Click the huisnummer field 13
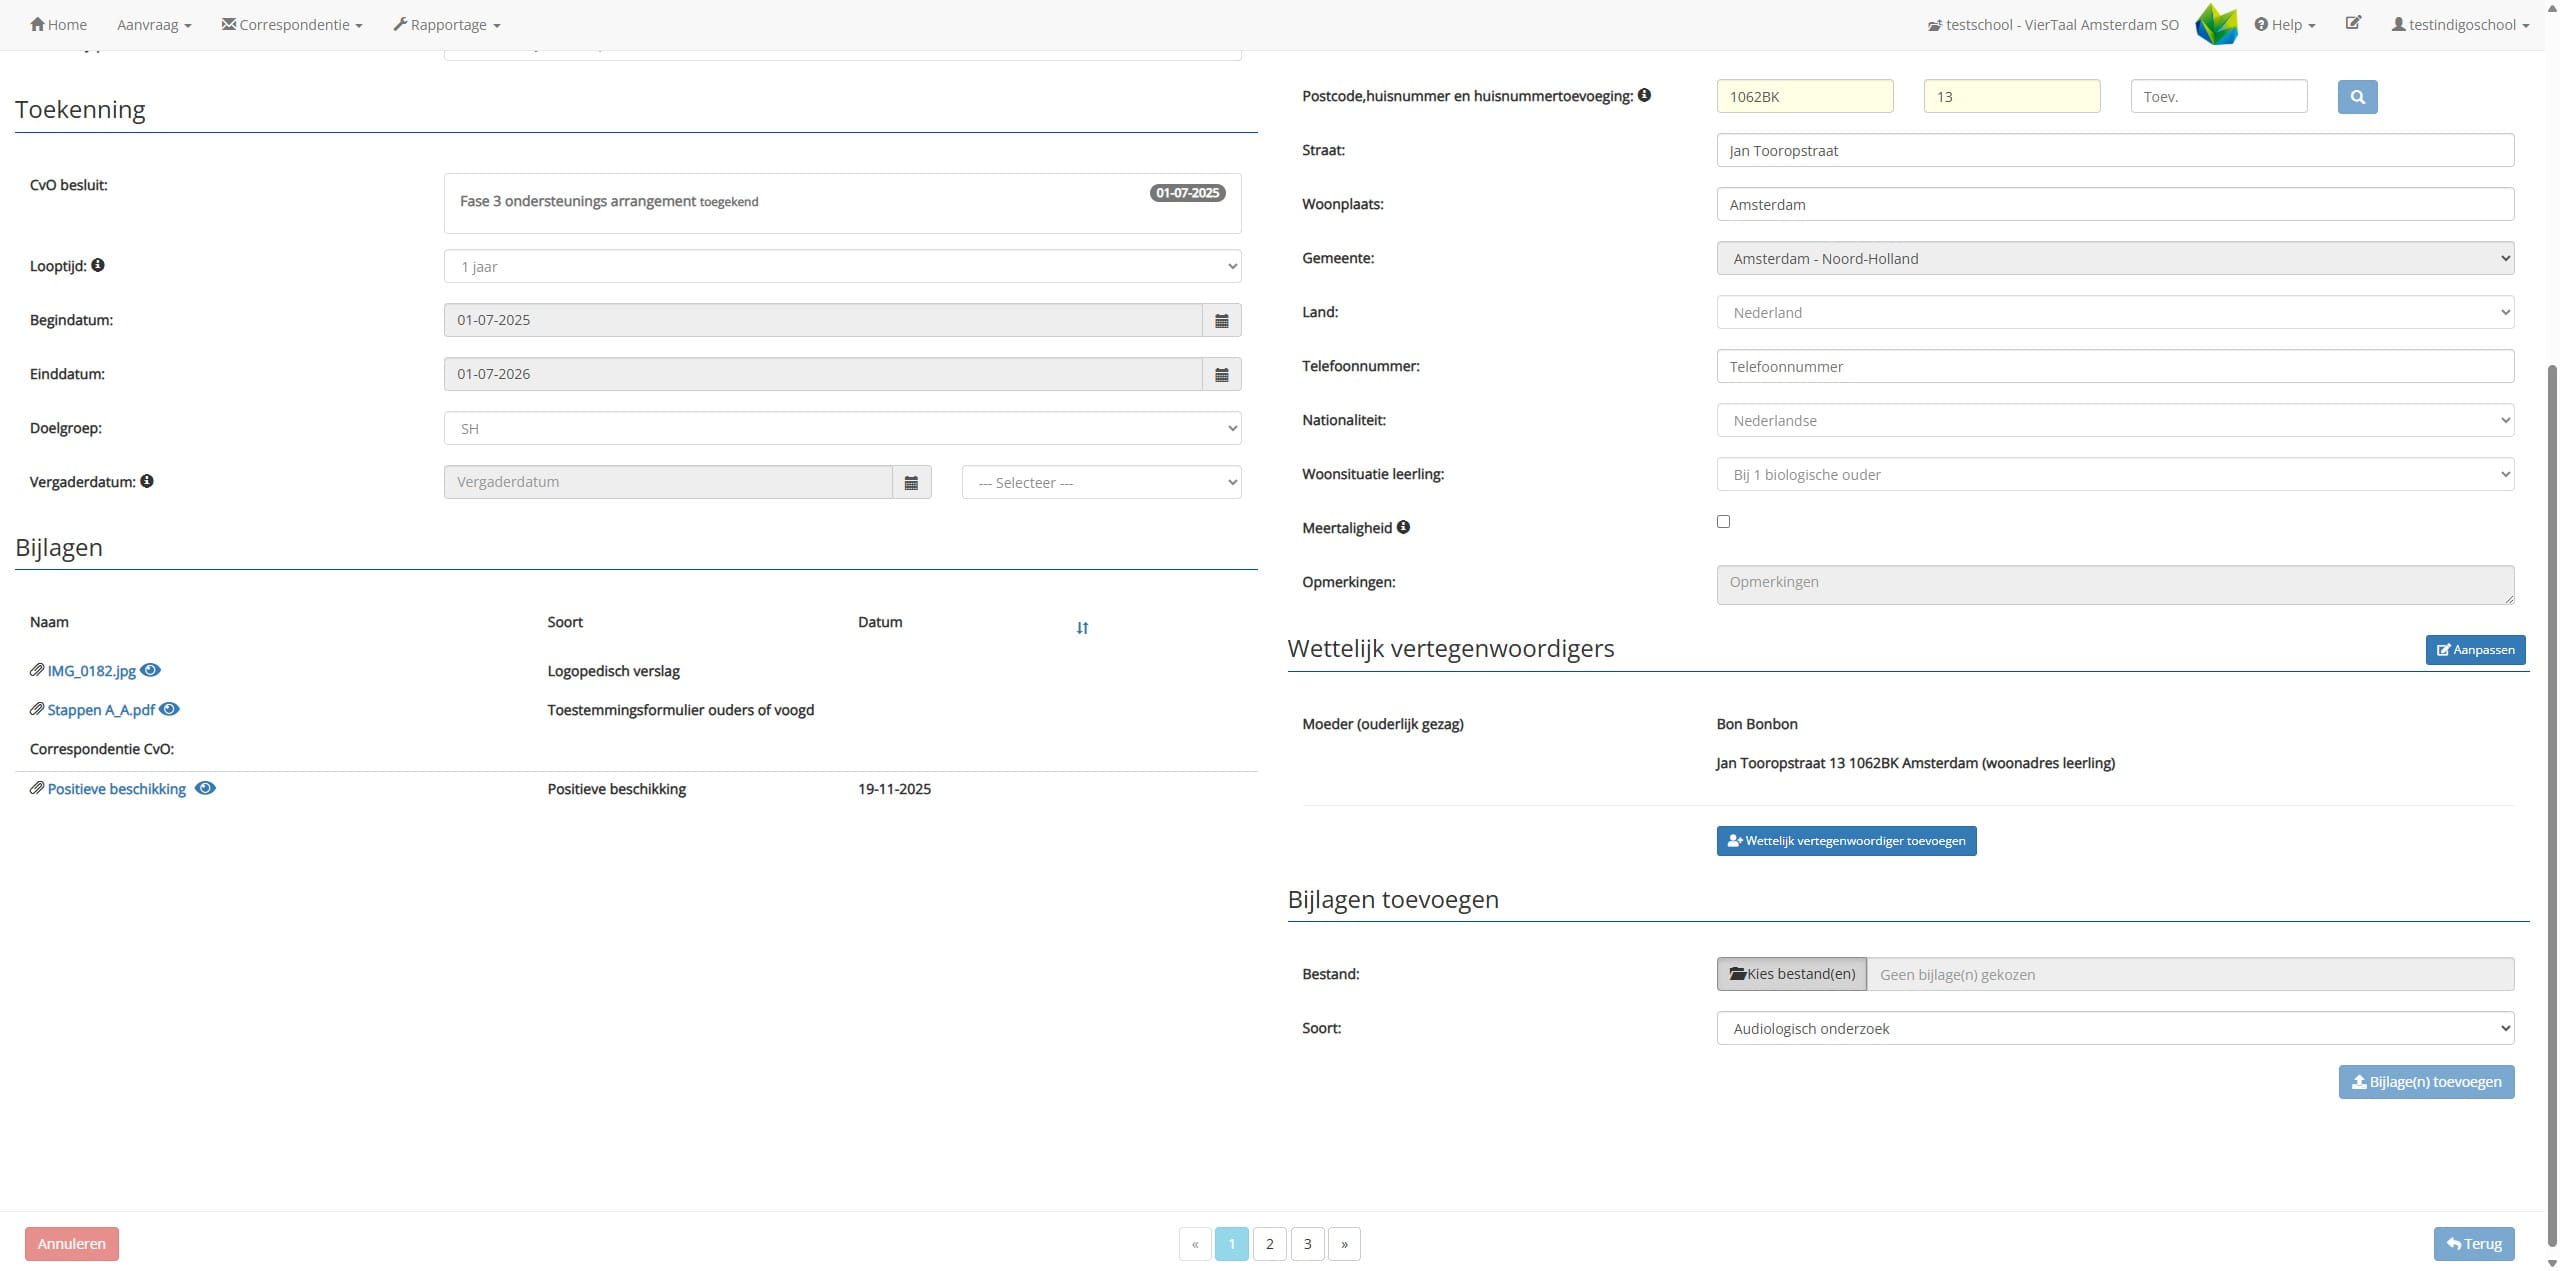This screenshot has width=2560, height=1271. pos(2011,96)
